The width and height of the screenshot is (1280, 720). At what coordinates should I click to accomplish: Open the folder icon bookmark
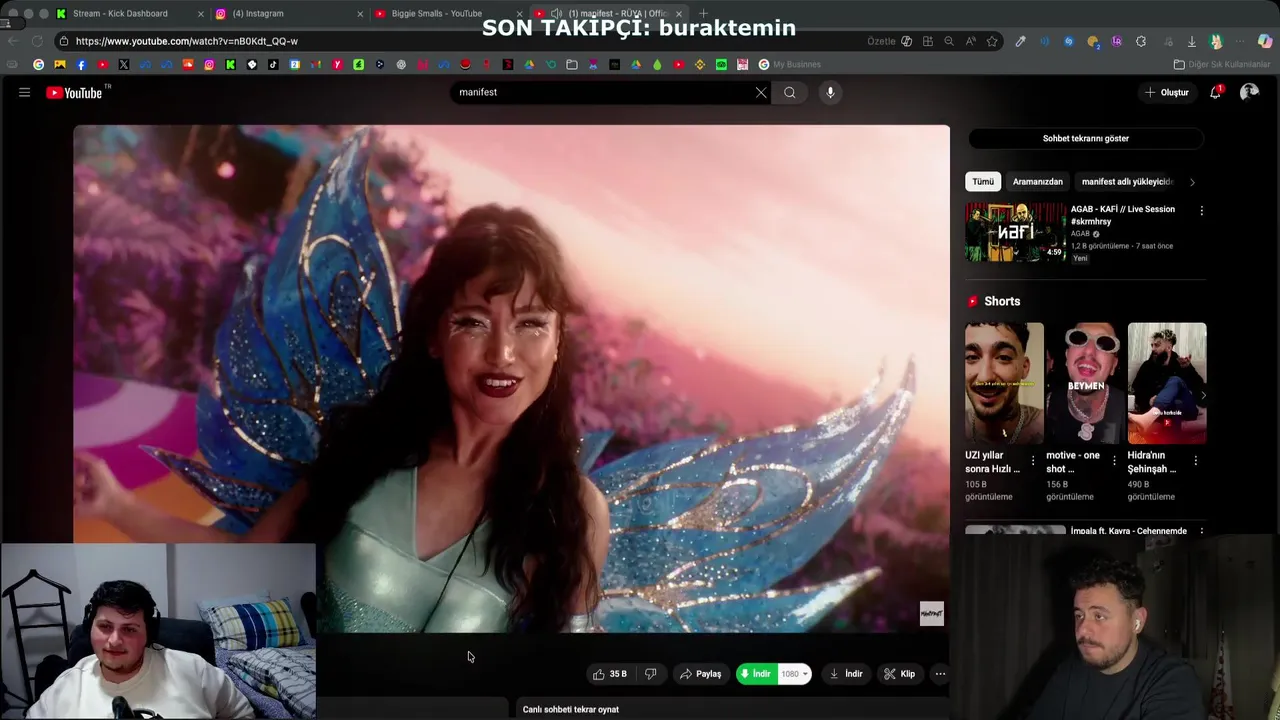[571, 64]
